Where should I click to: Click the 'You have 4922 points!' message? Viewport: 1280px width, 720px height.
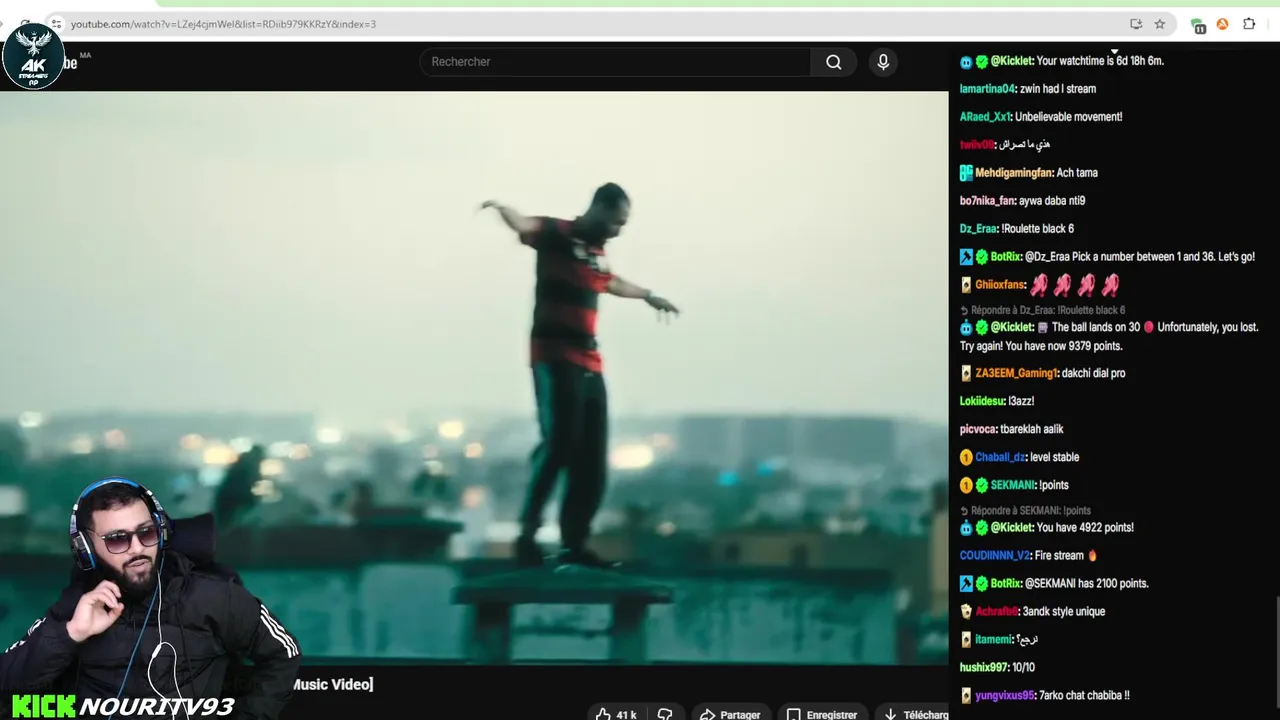1085,527
